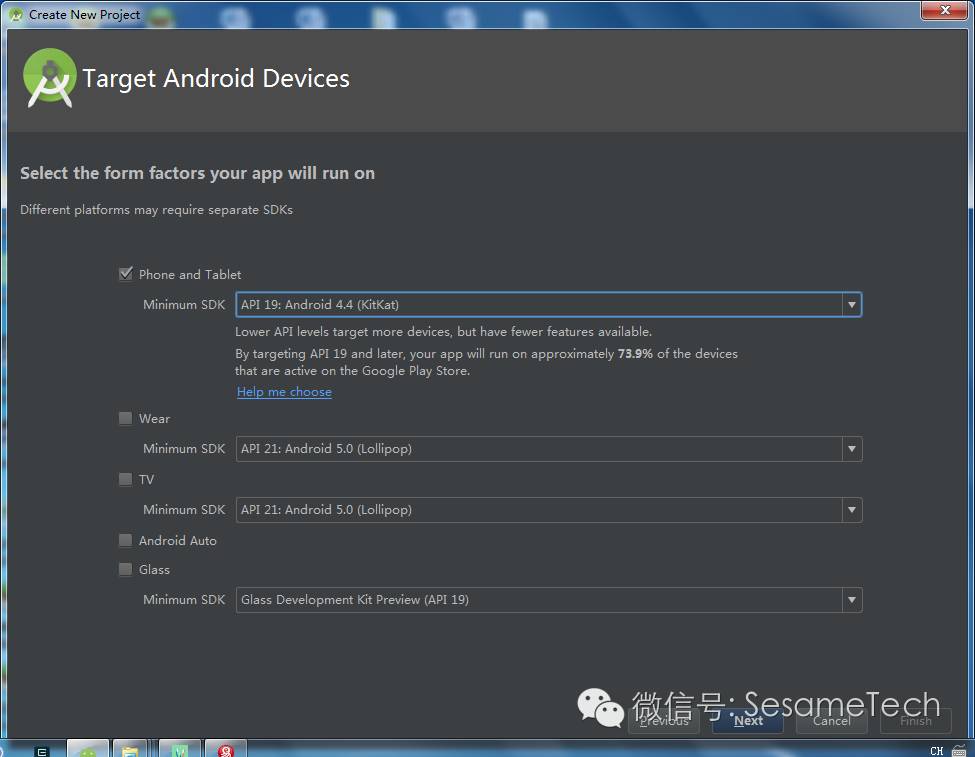Enable the TV form factor checkbox
The height and width of the screenshot is (757, 975).
pyautogui.click(x=126, y=479)
